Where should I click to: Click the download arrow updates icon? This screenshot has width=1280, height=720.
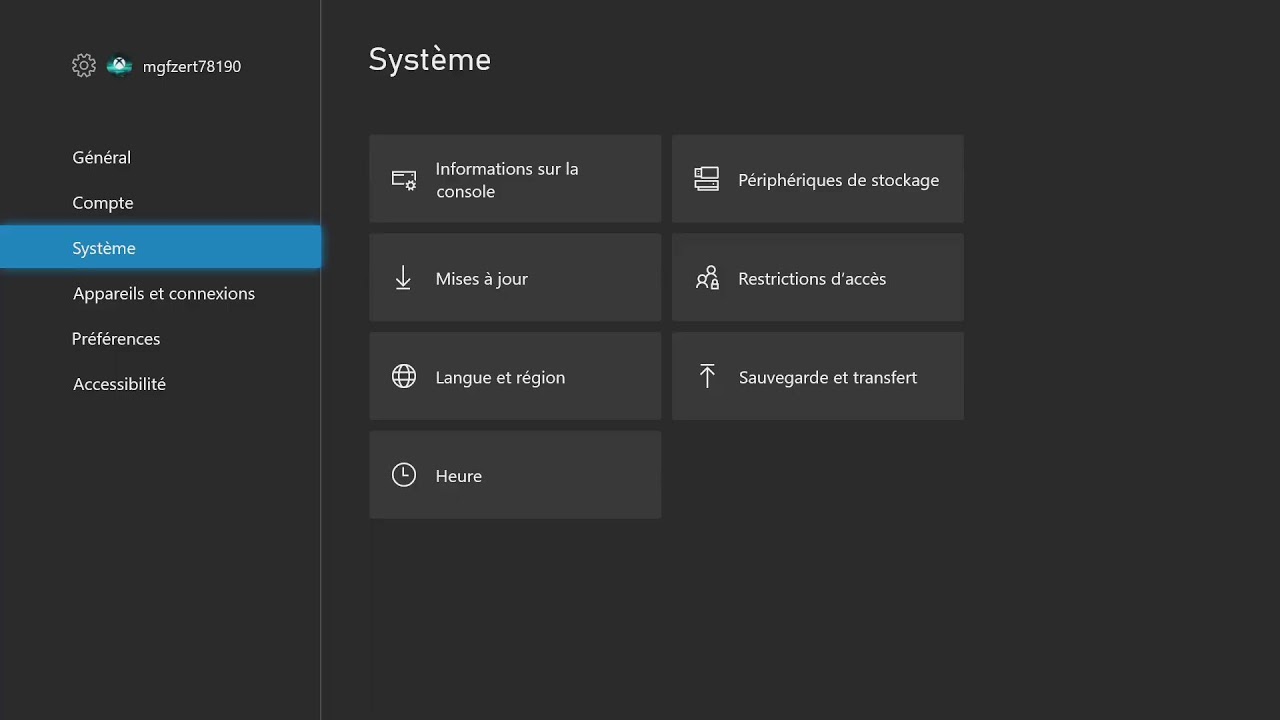pos(403,278)
